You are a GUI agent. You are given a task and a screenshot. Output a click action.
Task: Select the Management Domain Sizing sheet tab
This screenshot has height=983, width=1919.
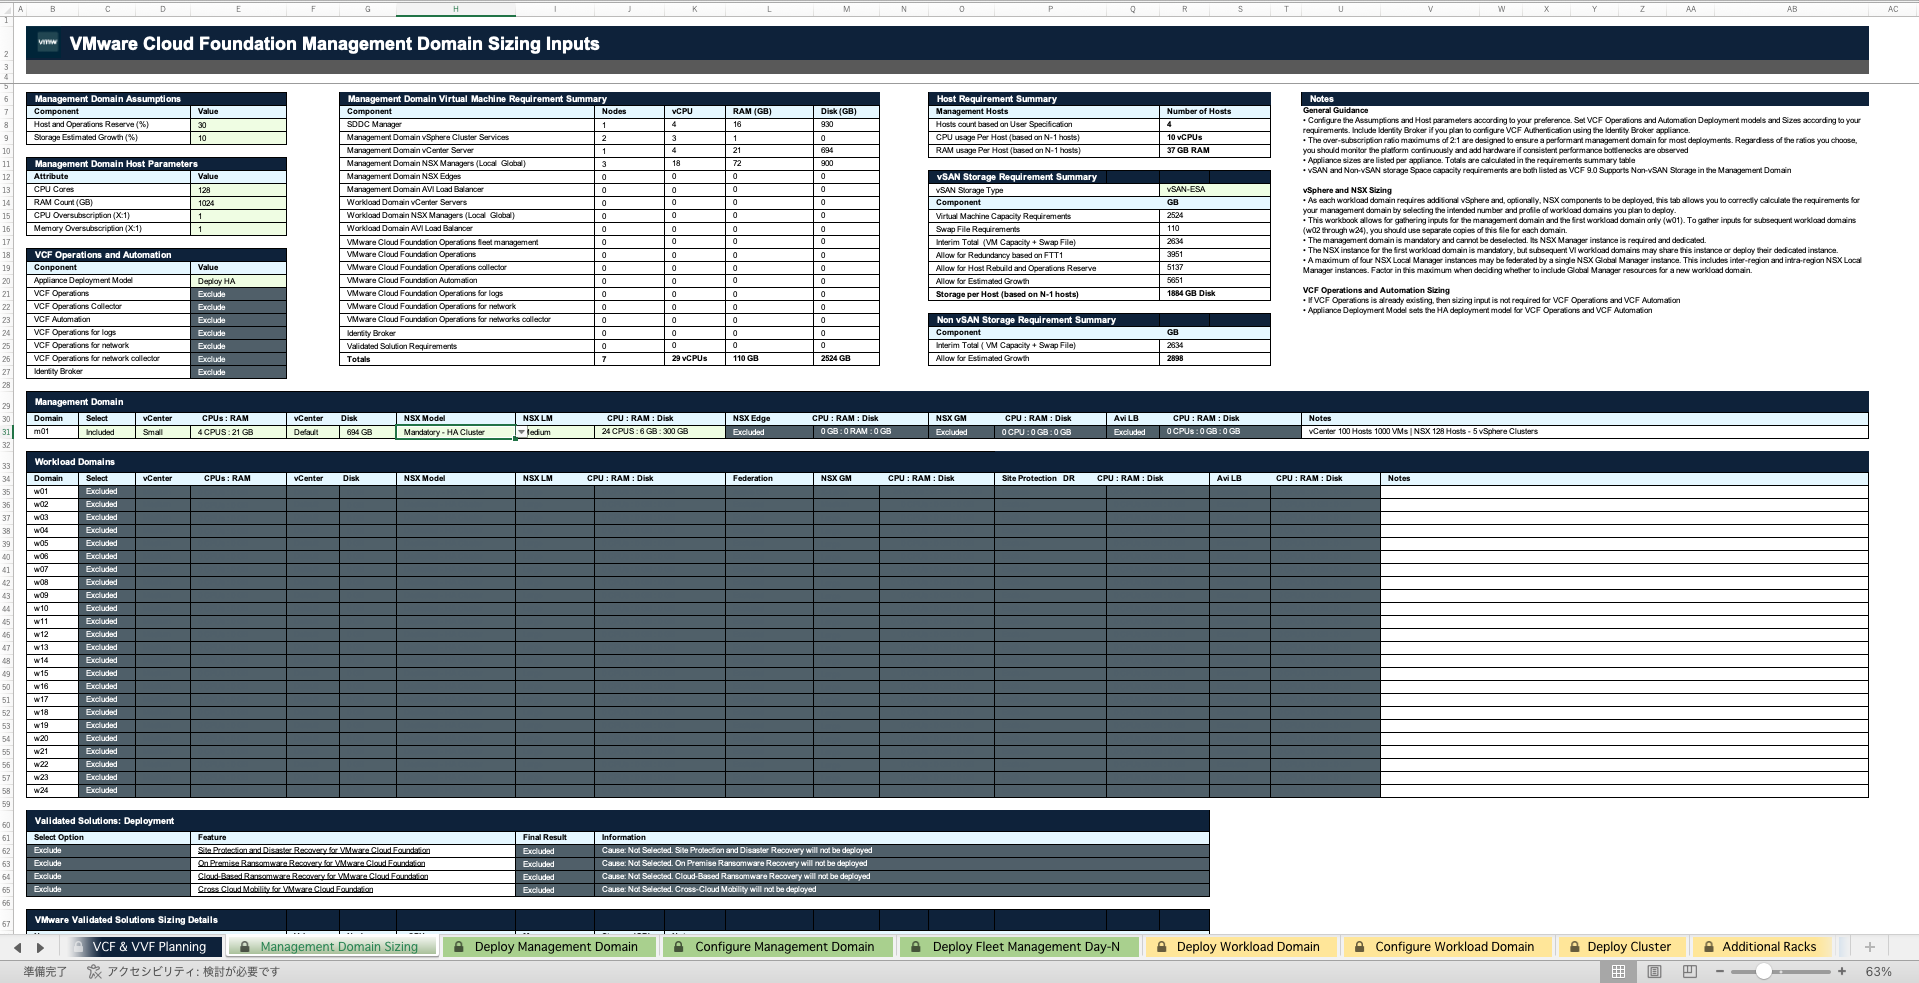point(333,947)
